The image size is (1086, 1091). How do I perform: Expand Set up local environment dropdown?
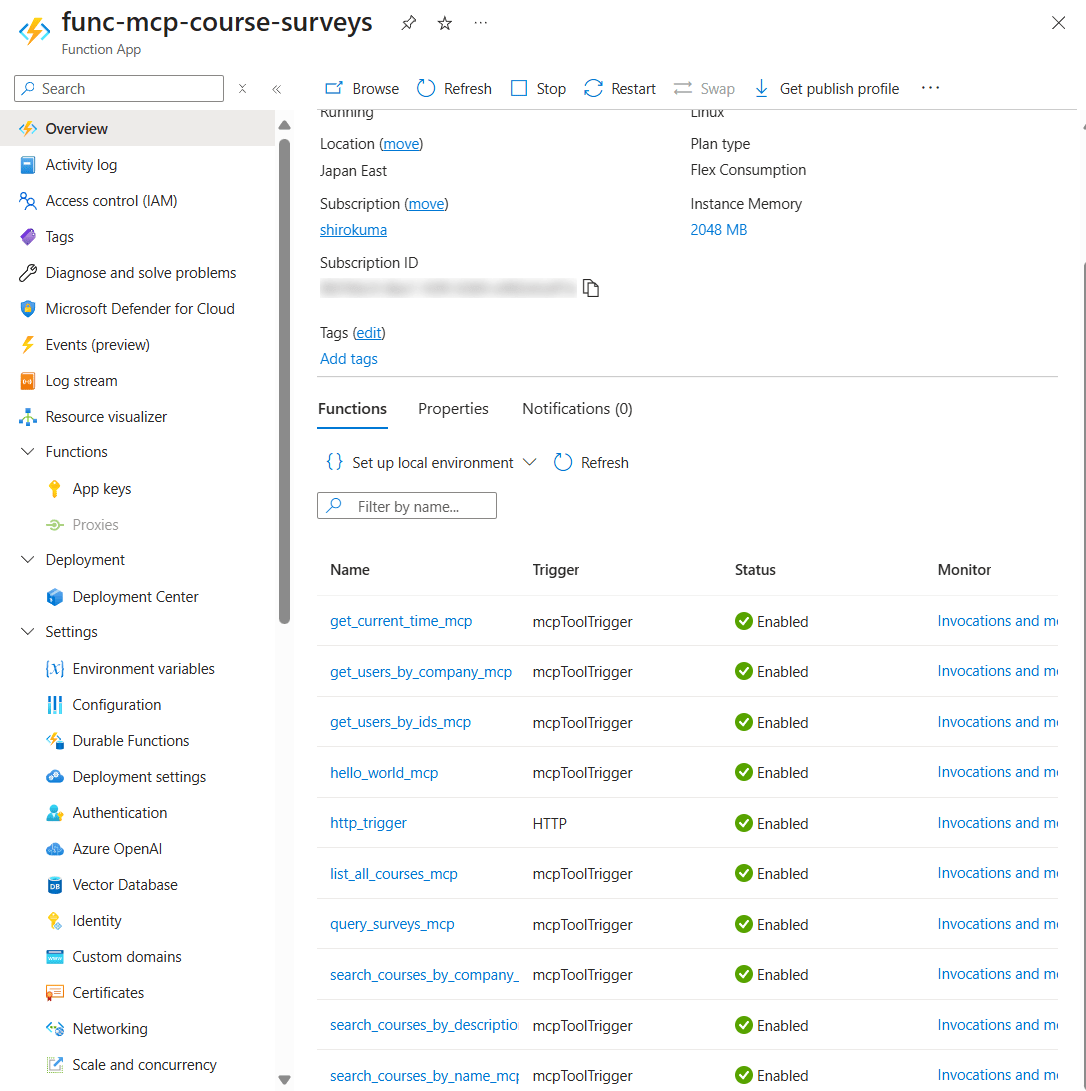tap(431, 463)
